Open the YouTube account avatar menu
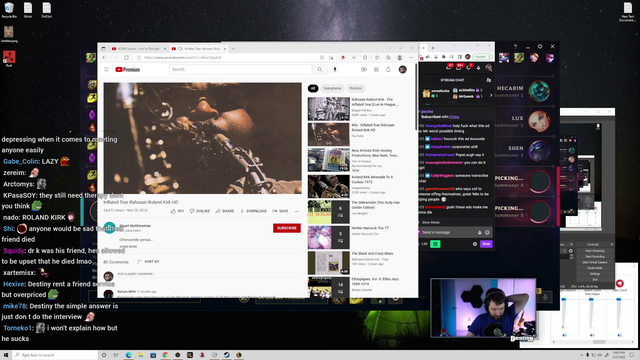Image resolution: width=640 pixels, height=360 pixels. click(x=402, y=69)
